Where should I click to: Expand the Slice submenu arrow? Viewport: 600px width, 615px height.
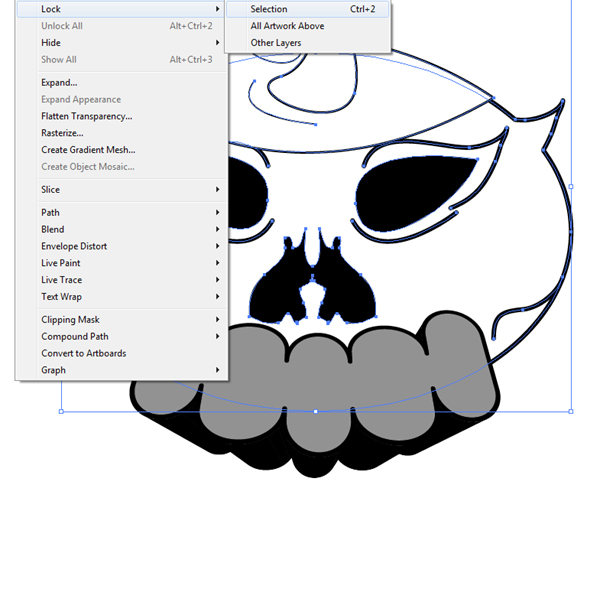pyautogui.click(x=218, y=189)
